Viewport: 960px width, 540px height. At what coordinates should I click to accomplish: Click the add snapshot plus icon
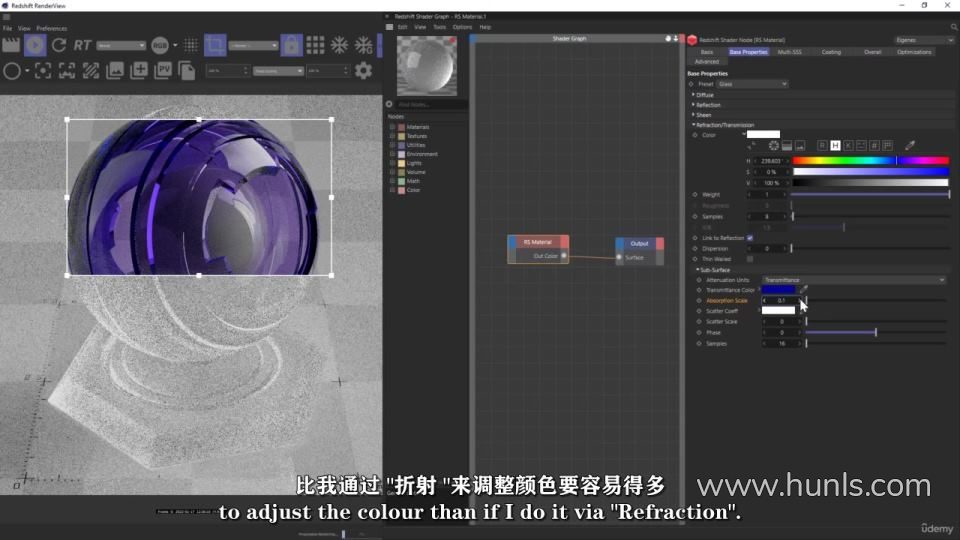(x=139, y=71)
